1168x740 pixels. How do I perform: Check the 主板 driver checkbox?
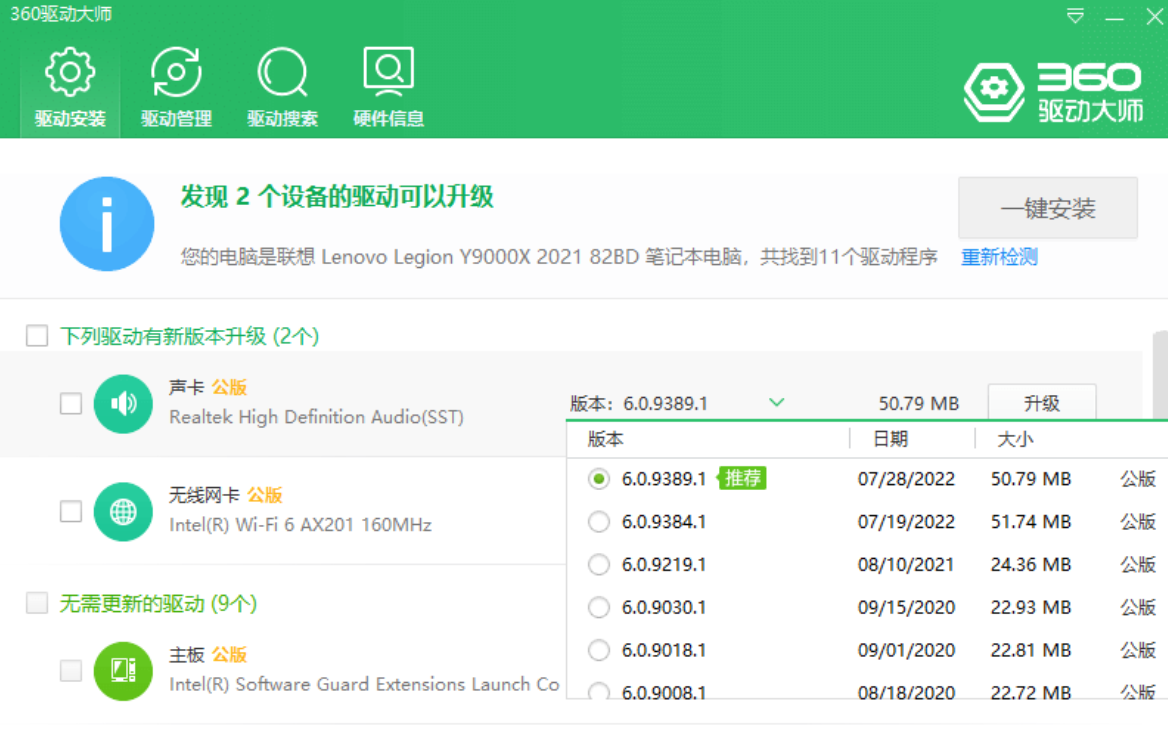coord(71,671)
